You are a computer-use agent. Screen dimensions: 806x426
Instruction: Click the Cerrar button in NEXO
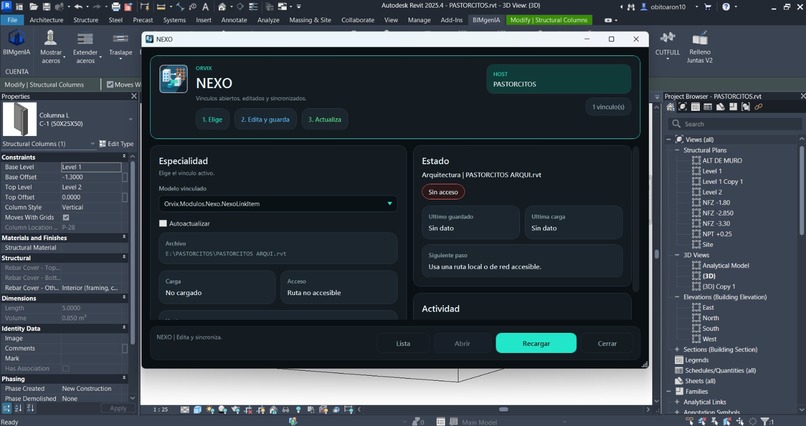click(607, 343)
